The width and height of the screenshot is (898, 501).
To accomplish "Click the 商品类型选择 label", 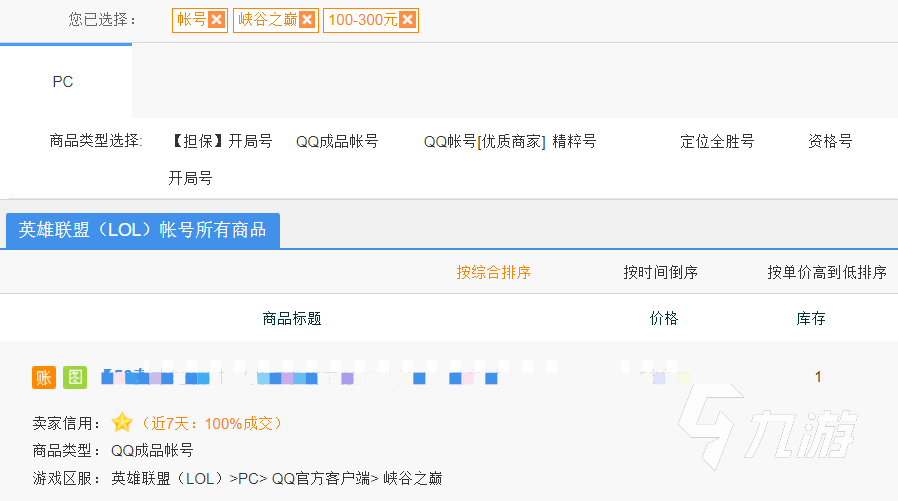I will pos(96,141).
